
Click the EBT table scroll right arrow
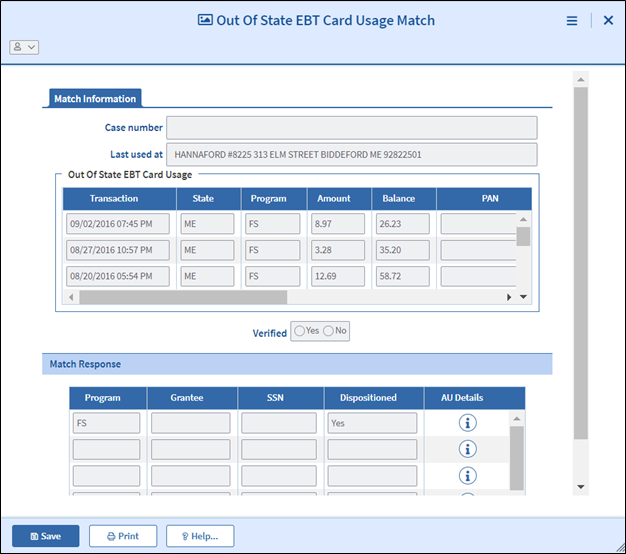[509, 297]
